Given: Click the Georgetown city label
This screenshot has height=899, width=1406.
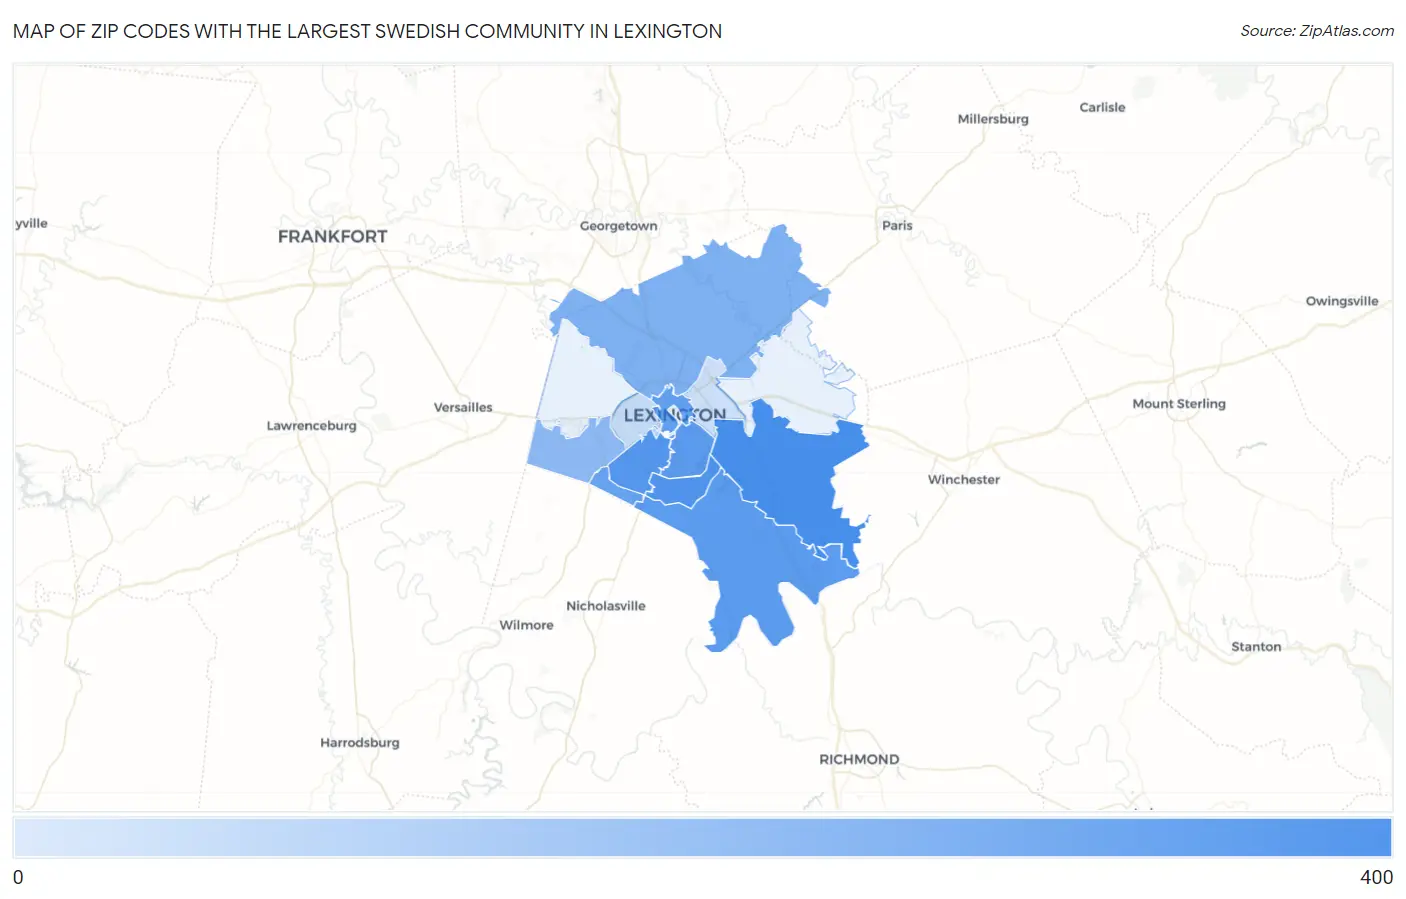Looking at the screenshot, I should point(618,226).
